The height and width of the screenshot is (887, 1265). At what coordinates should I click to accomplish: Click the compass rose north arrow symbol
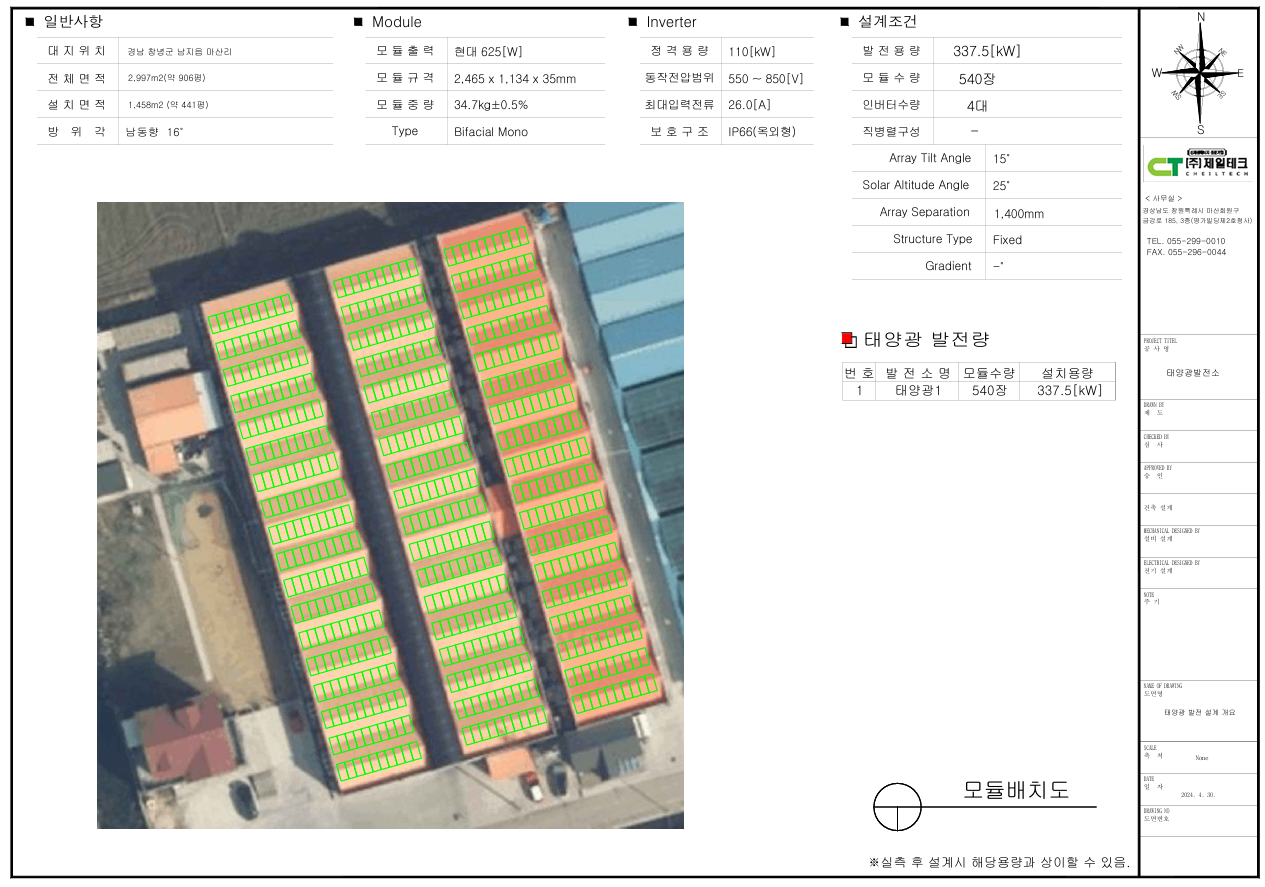click(1198, 70)
